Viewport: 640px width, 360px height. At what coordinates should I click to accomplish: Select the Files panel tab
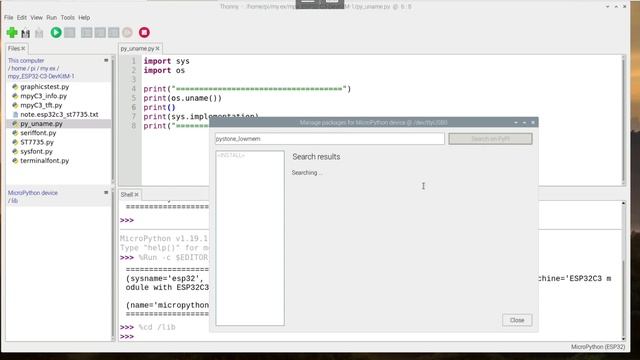[x=13, y=49]
